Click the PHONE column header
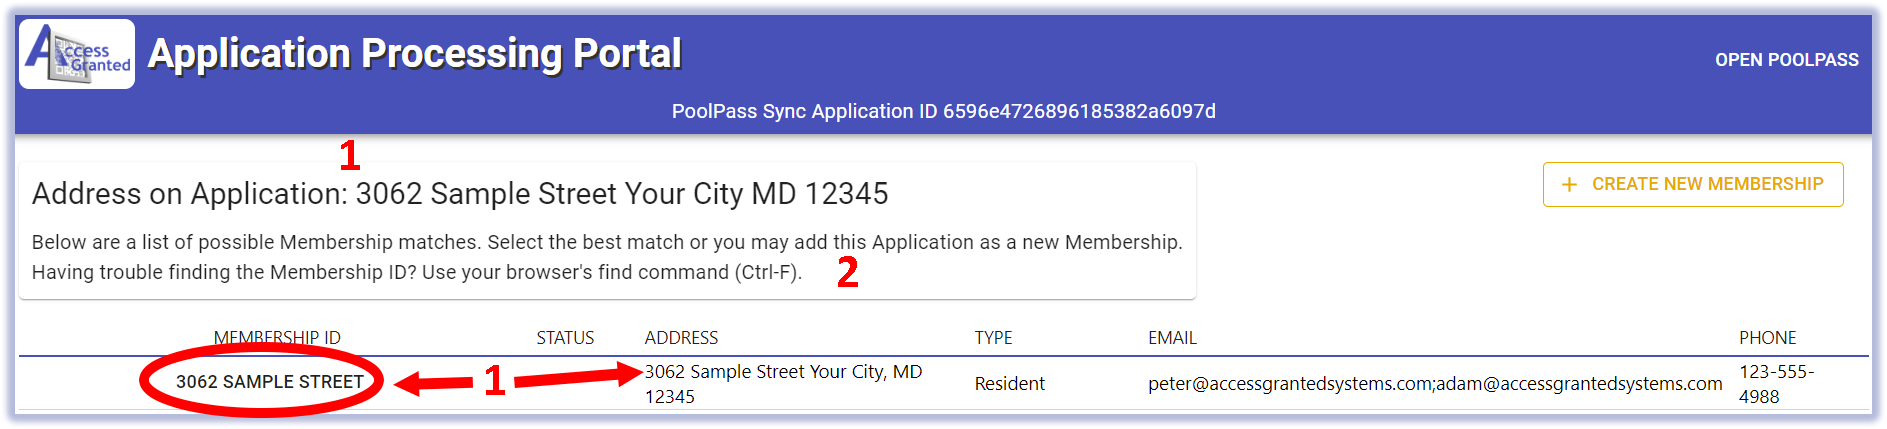The image size is (1887, 429). (x=1767, y=338)
